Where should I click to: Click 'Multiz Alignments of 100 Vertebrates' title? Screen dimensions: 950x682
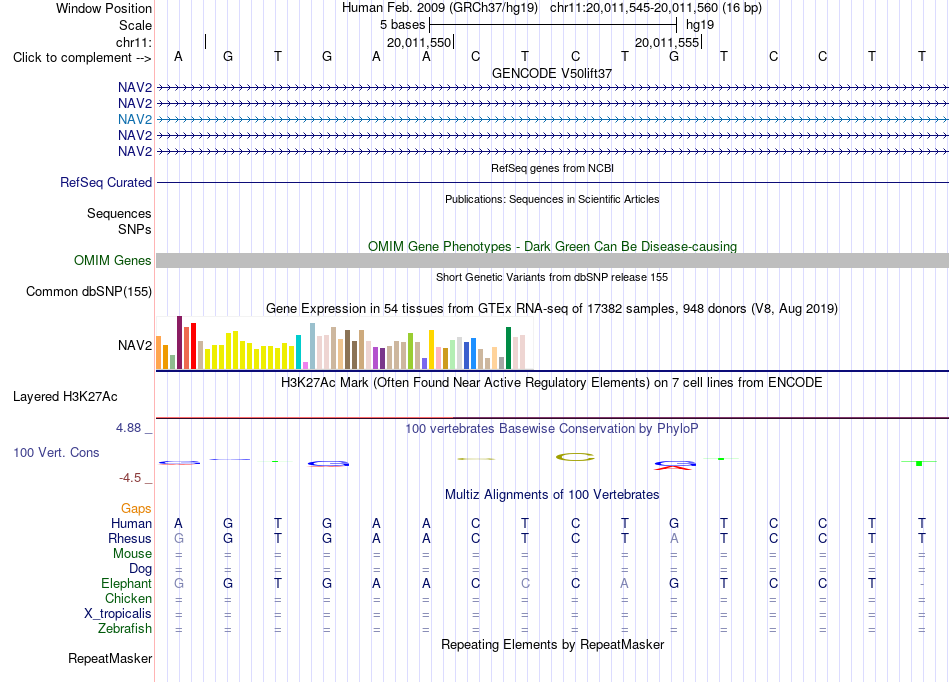coord(552,494)
